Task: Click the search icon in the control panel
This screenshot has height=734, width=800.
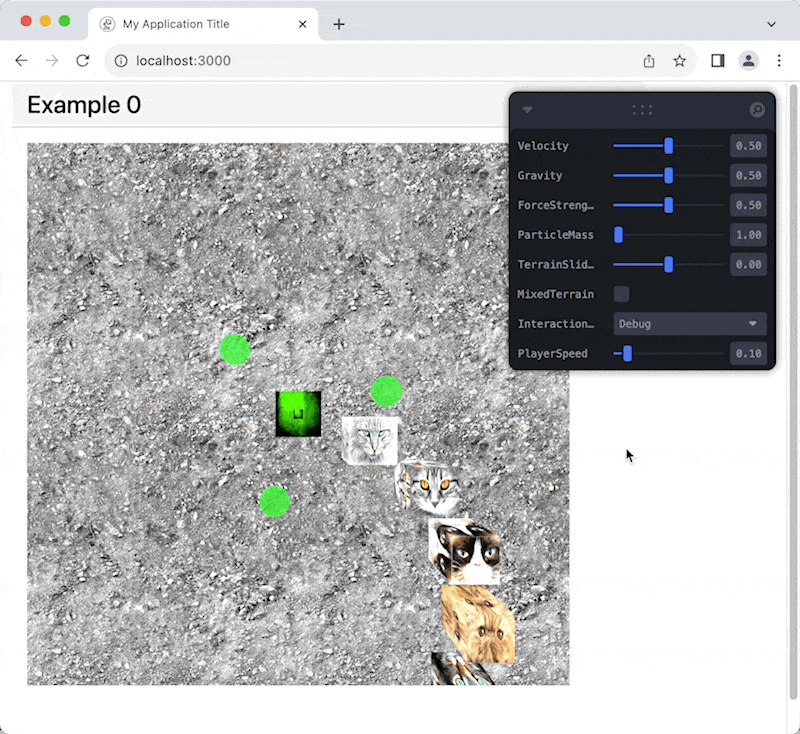Action: [x=757, y=110]
